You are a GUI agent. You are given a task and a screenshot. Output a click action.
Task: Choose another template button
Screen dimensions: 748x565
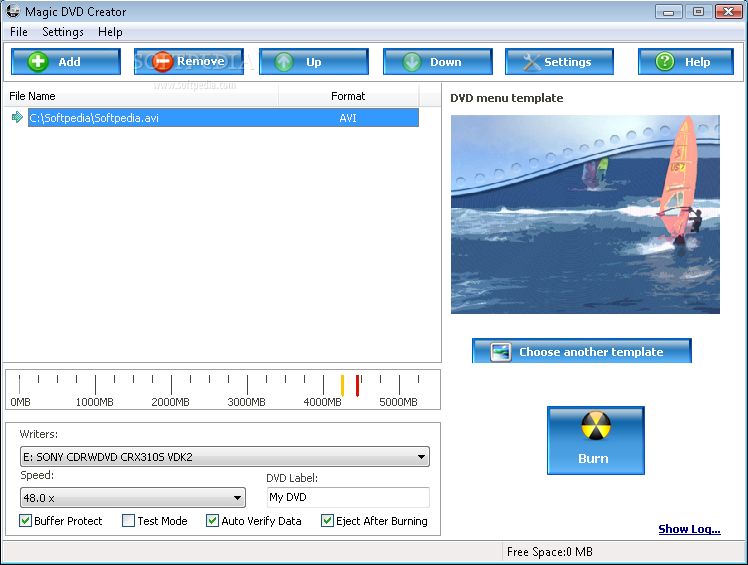click(582, 351)
